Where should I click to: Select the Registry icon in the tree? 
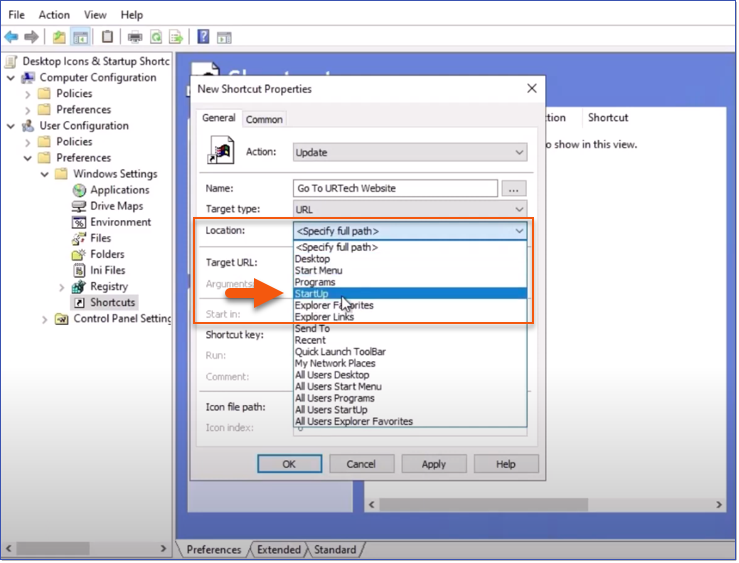(x=78, y=286)
